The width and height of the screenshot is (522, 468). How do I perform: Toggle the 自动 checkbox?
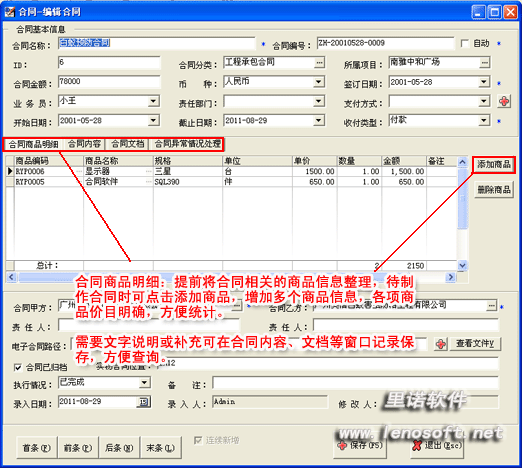(x=465, y=43)
